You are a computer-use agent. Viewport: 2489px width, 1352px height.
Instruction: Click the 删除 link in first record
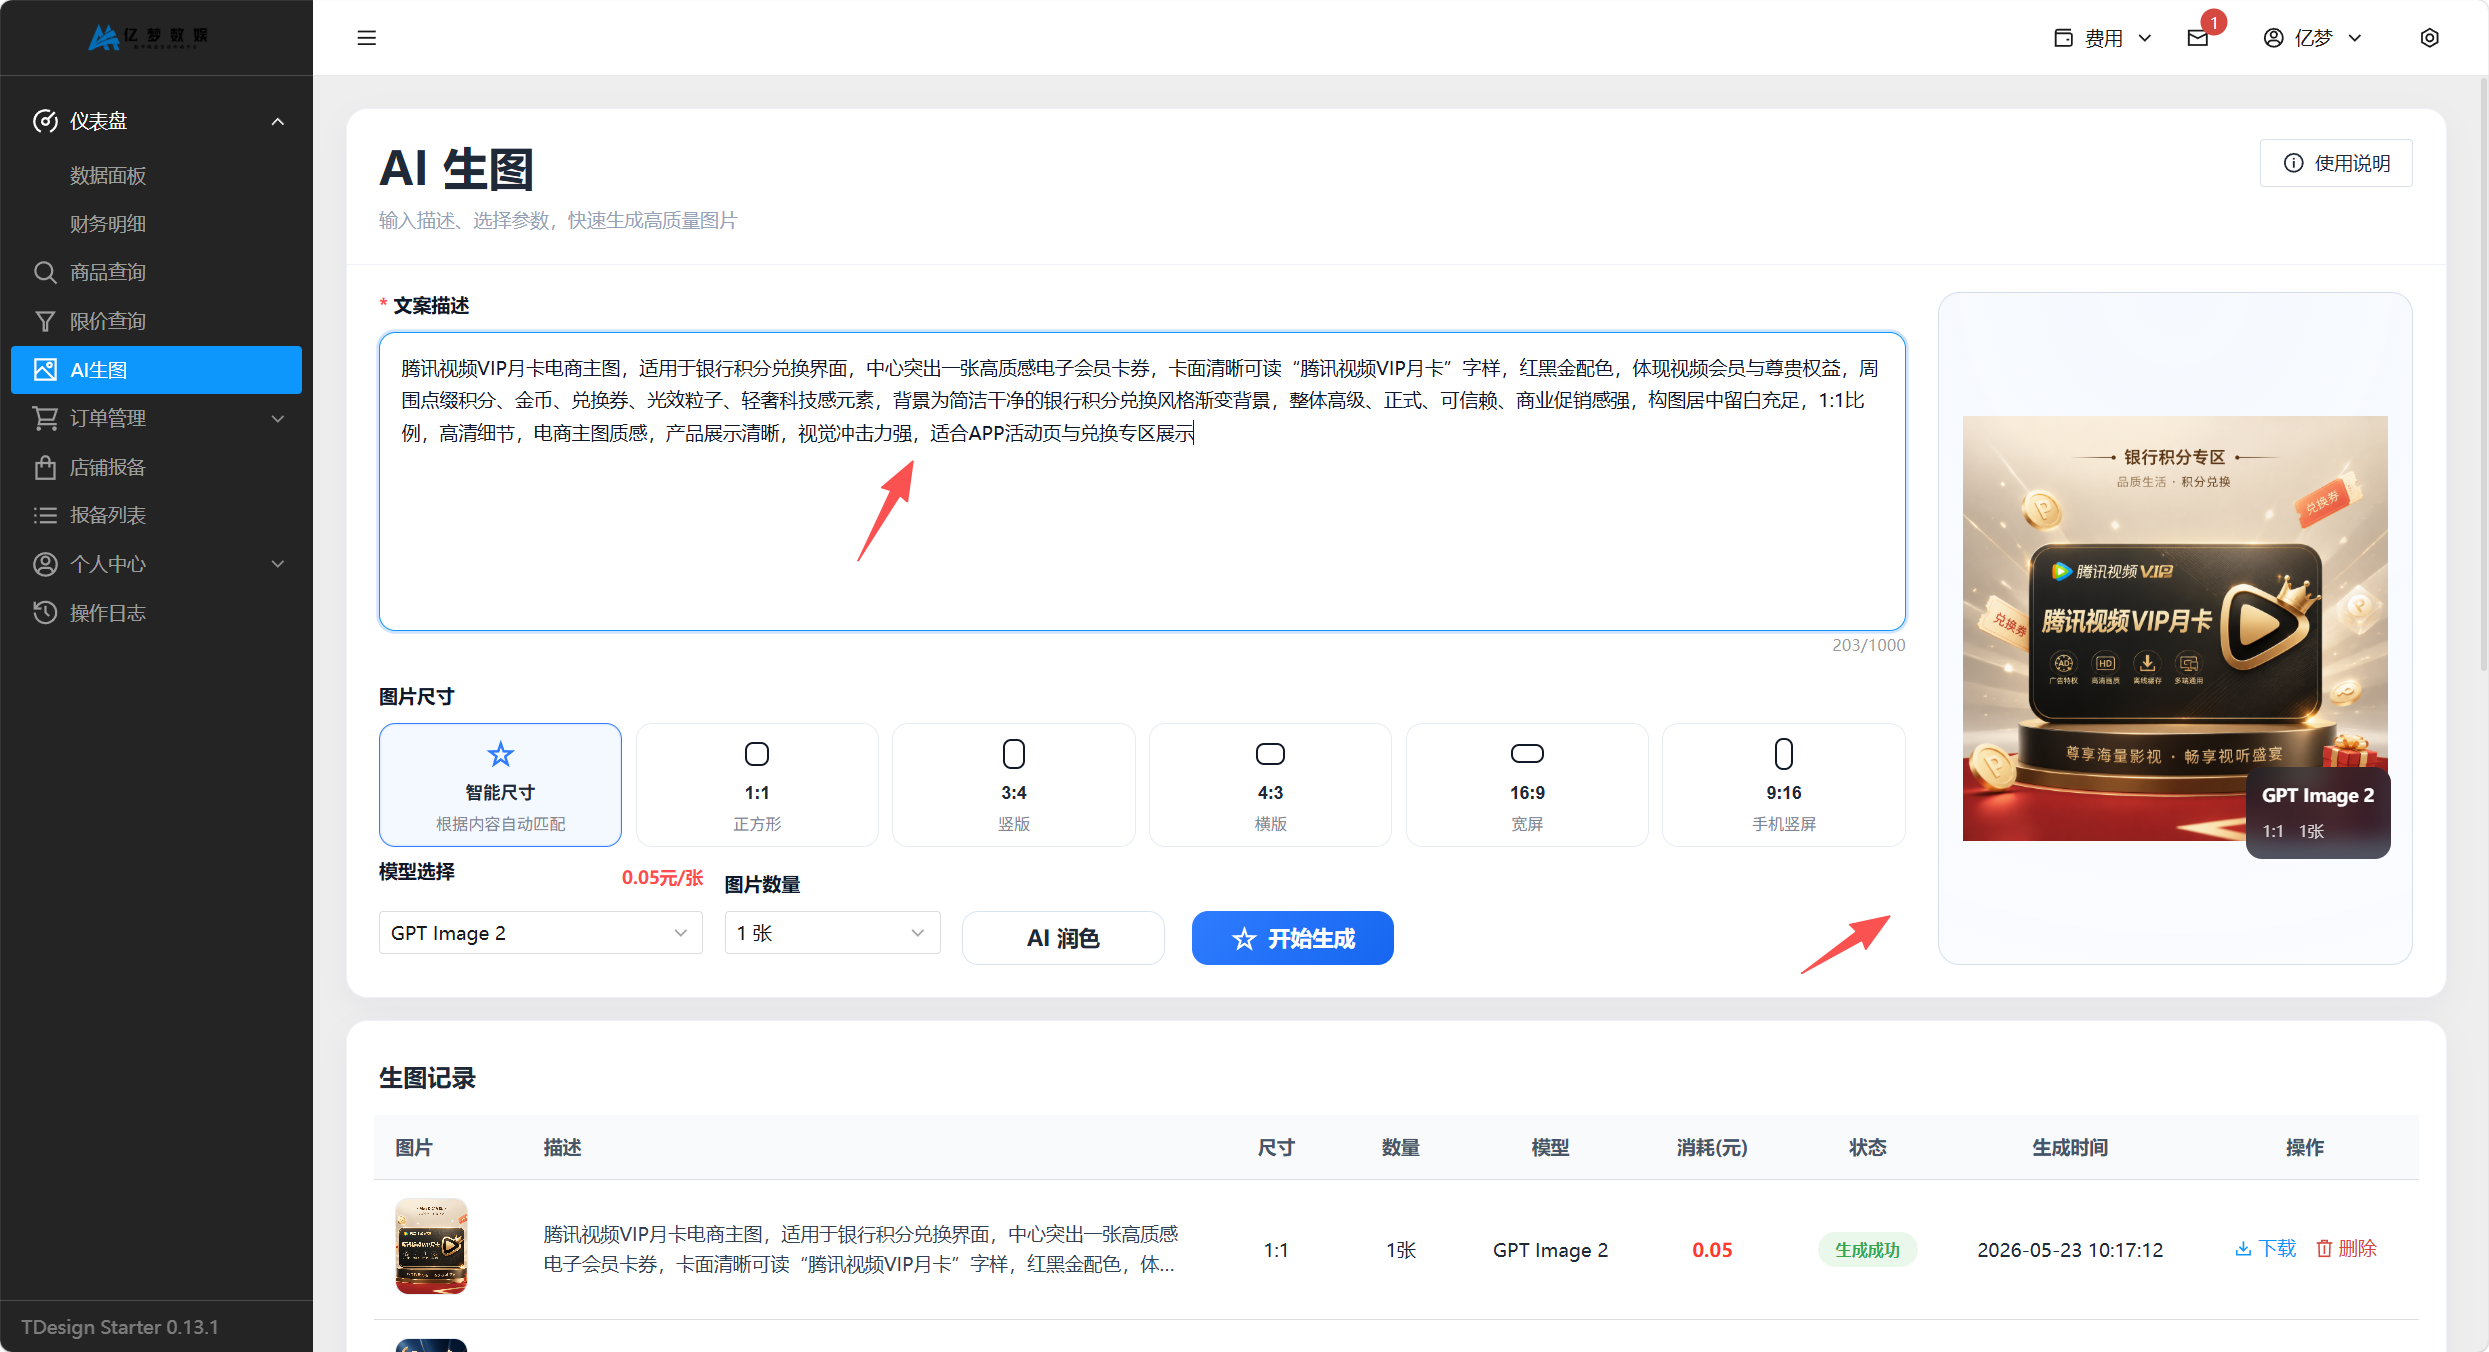2346,1249
